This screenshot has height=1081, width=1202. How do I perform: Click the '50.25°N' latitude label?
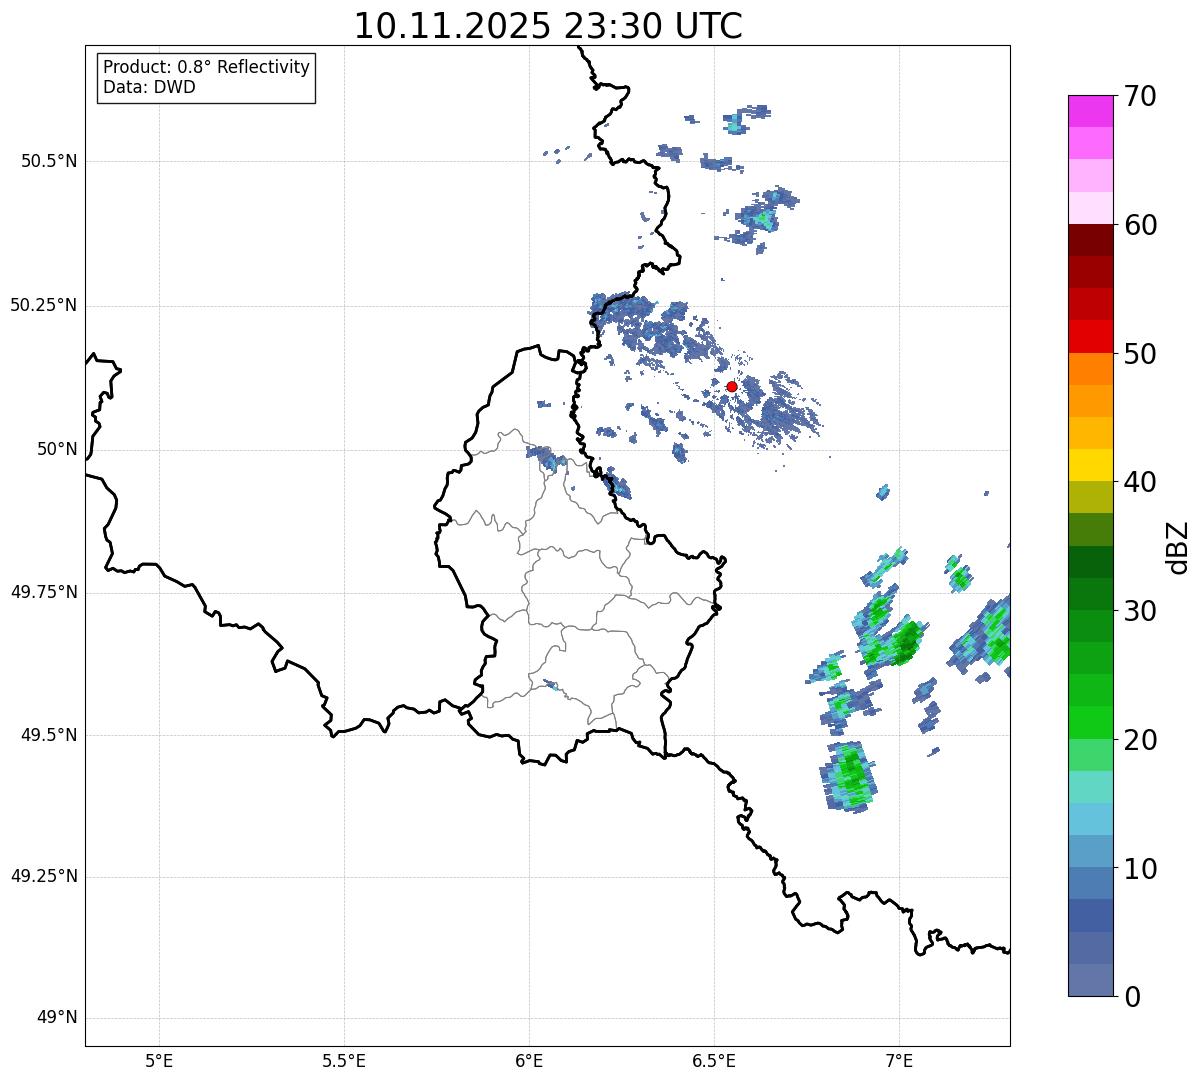click(x=44, y=305)
